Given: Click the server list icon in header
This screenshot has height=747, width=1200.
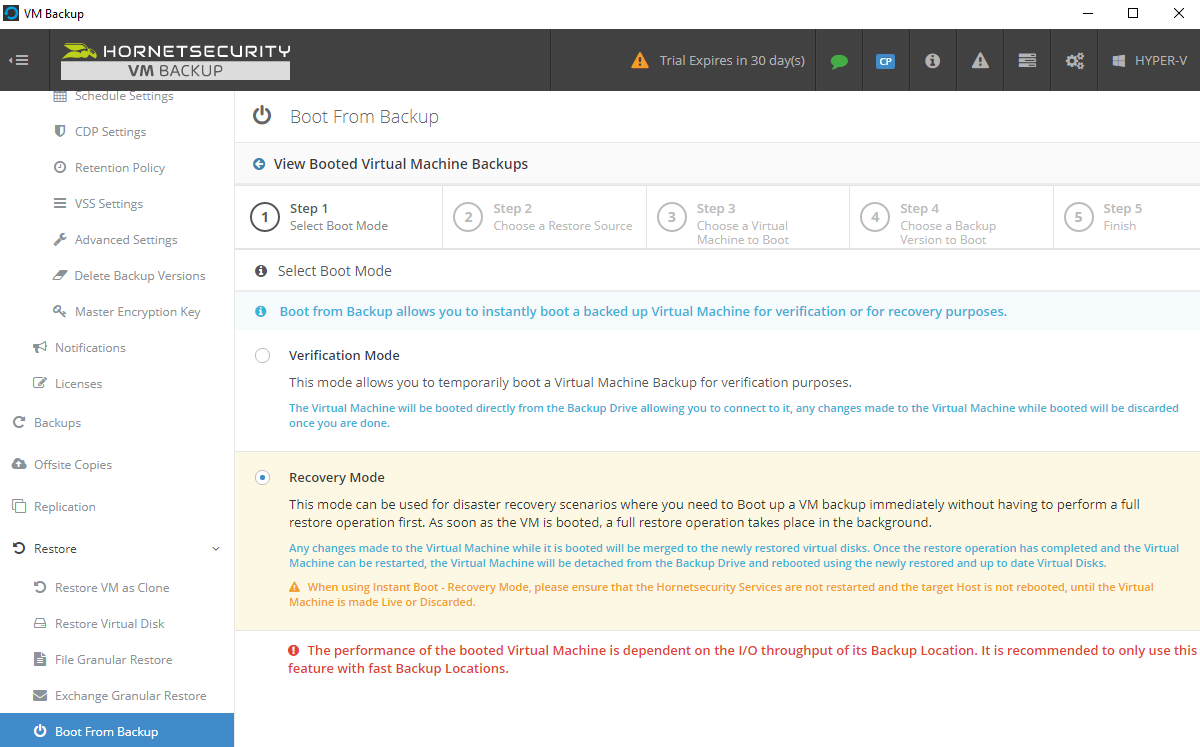Looking at the screenshot, I should click(1027, 61).
